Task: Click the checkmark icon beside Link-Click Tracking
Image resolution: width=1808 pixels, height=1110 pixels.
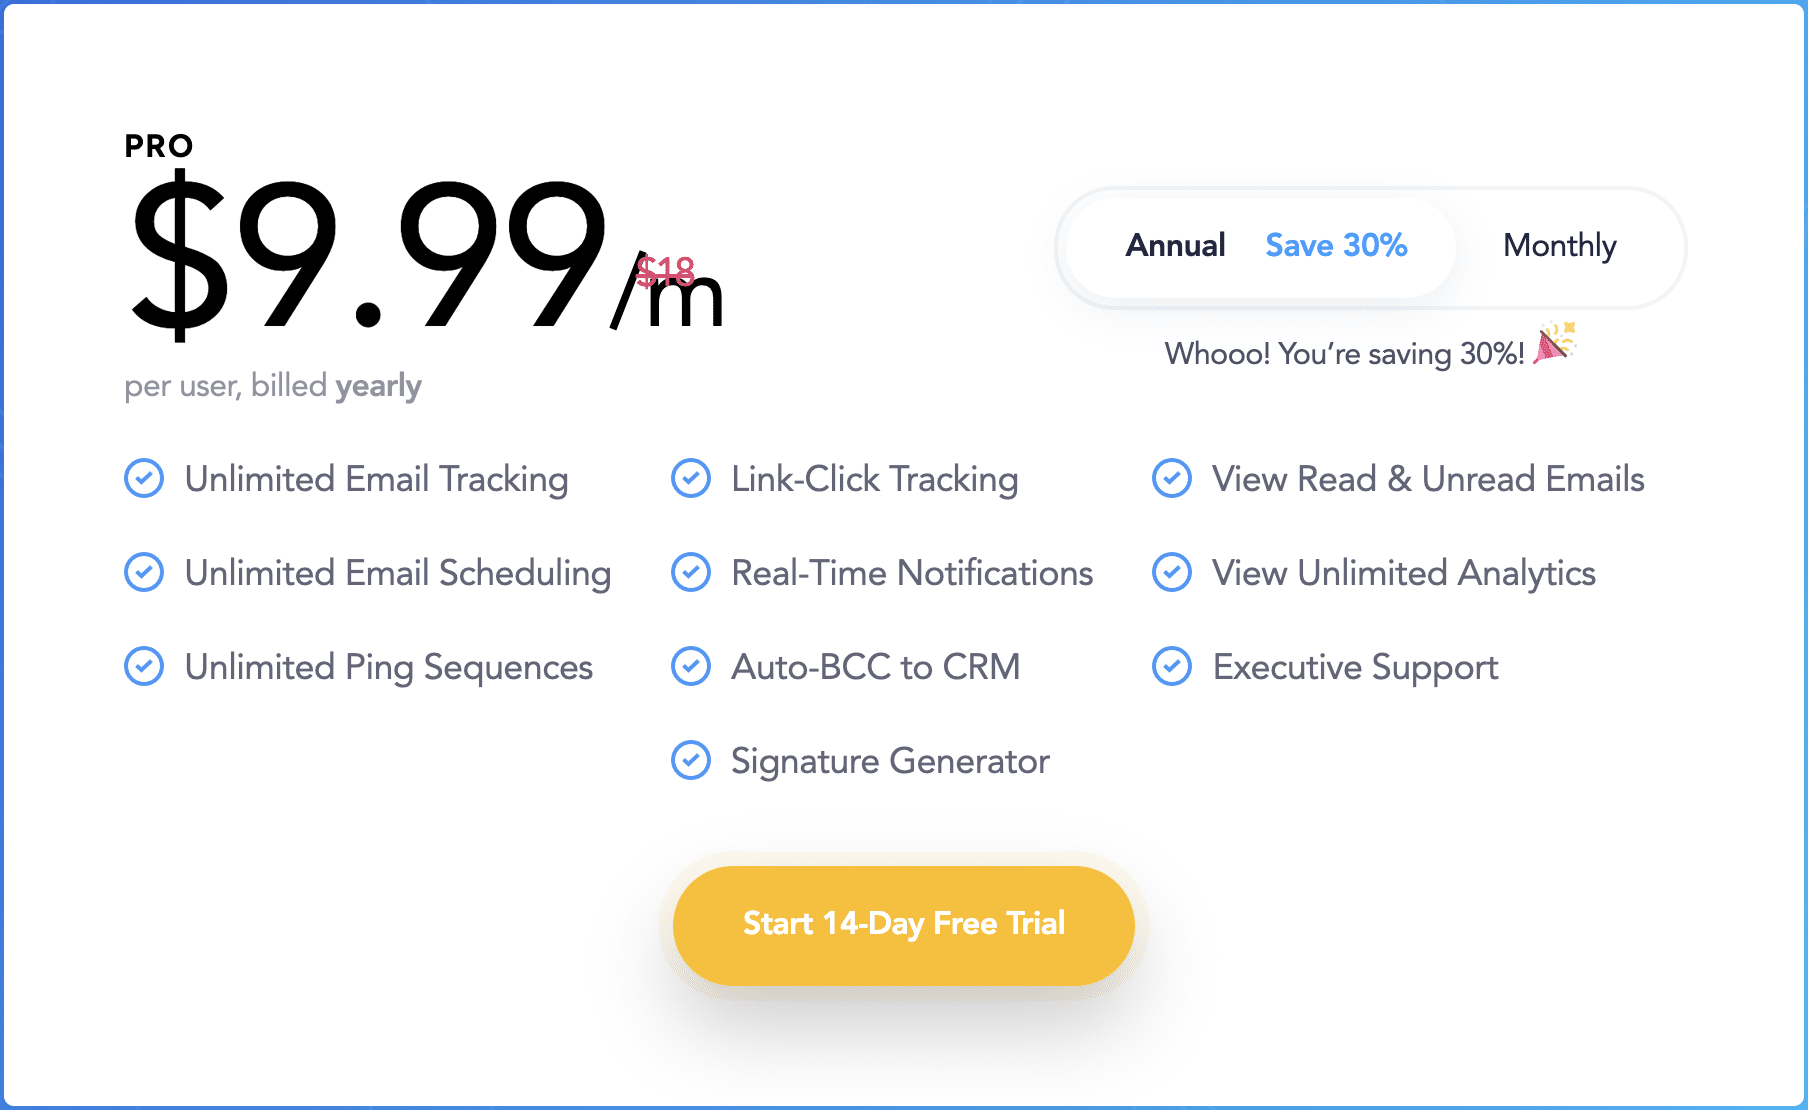Action: click(691, 479)
